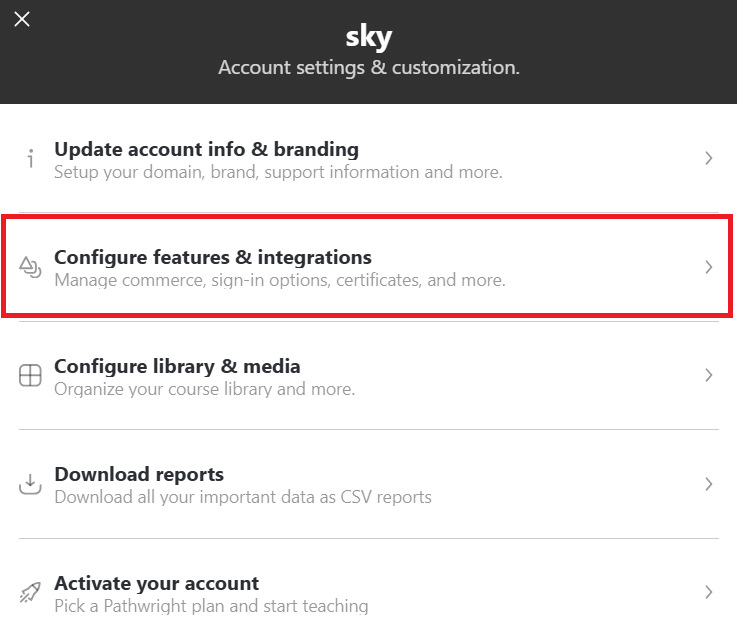
Task: Click the arrow beside Activate your account
Action: pyautogui.click(x=708, y=592)
